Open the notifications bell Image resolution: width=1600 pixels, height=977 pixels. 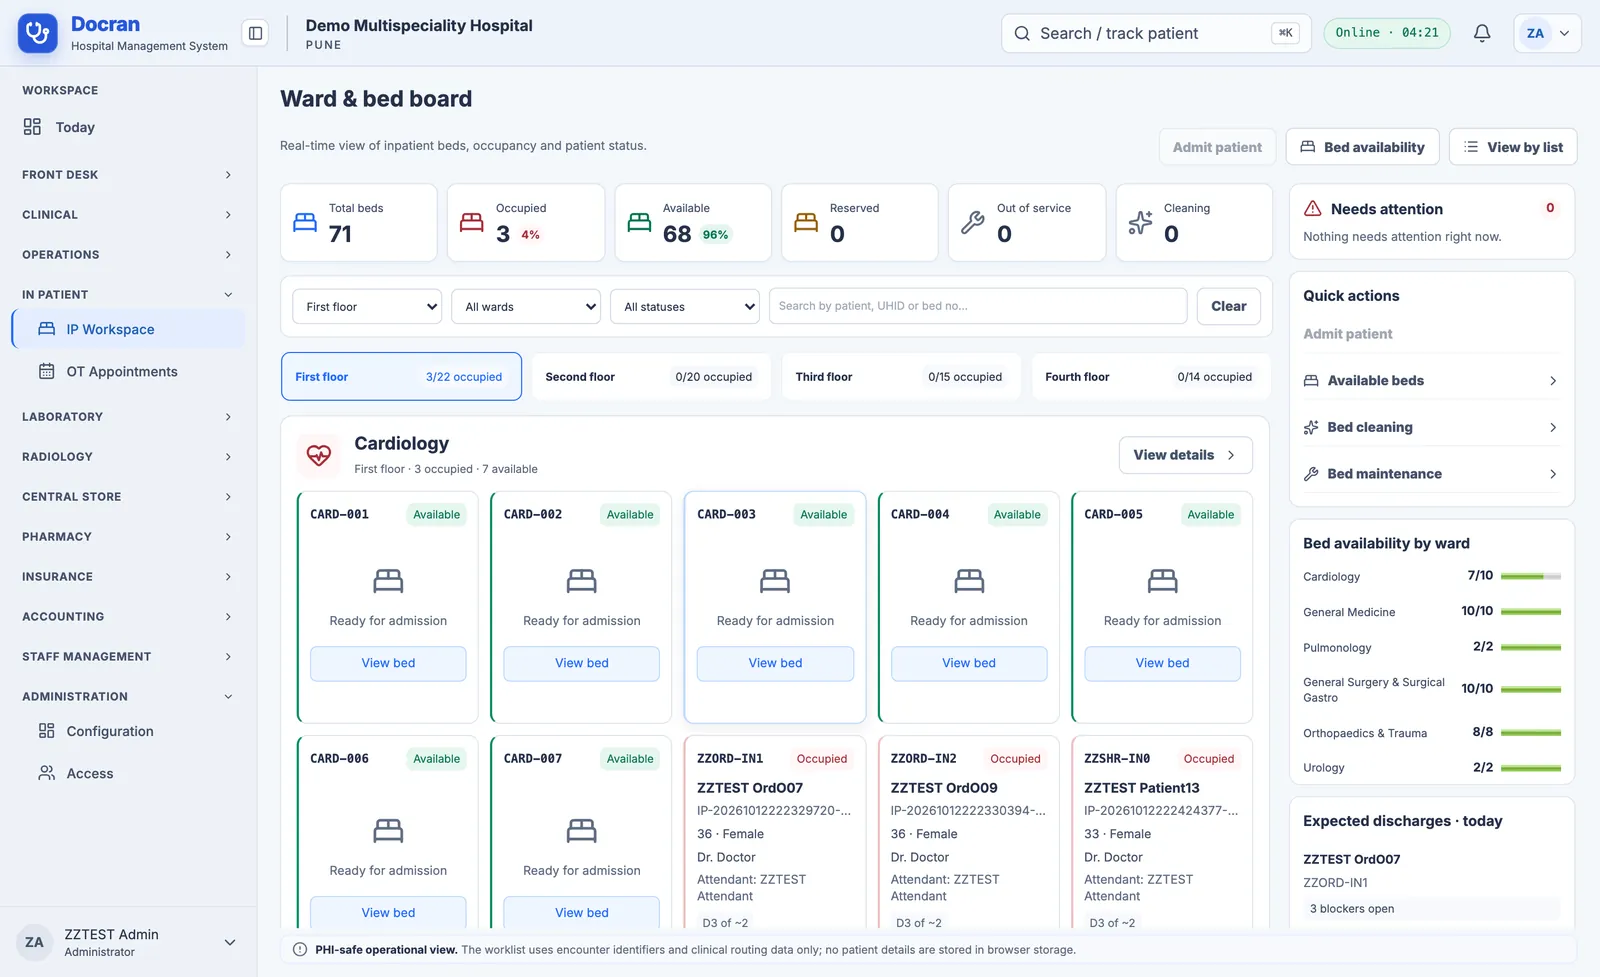pos(1482,33)
